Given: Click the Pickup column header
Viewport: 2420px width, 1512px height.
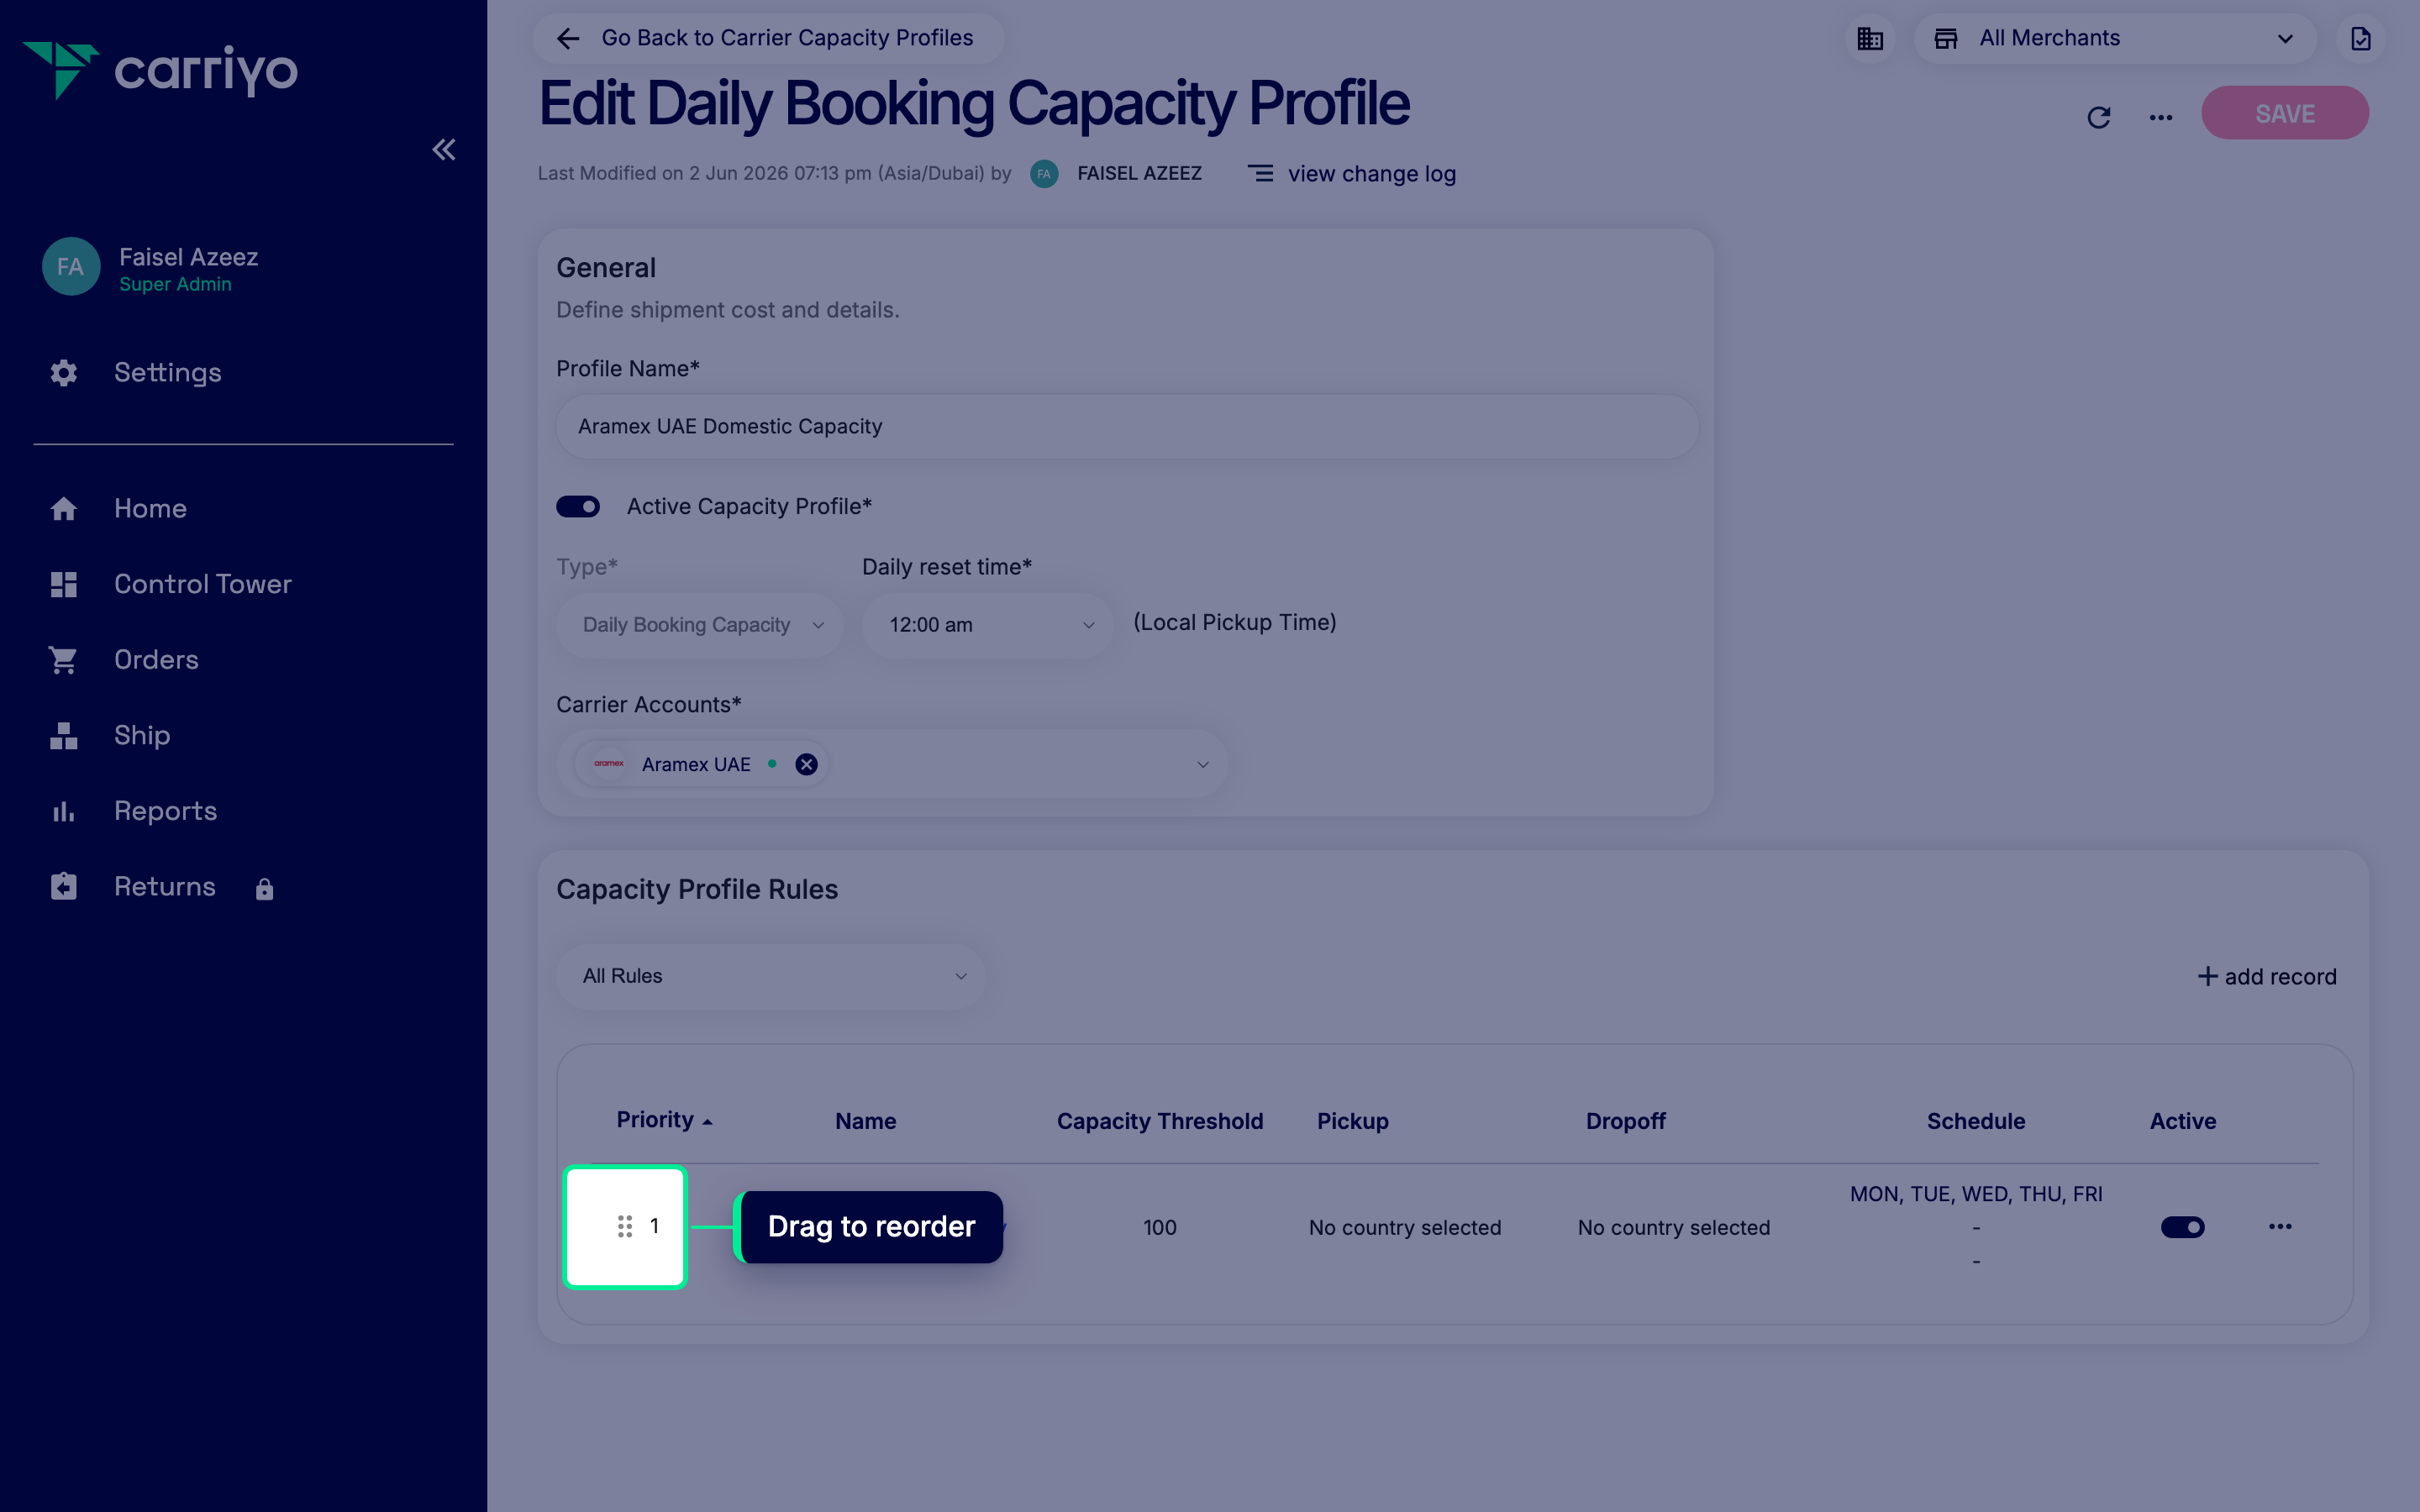Looking at the screenshot, I should 1352,1121.
